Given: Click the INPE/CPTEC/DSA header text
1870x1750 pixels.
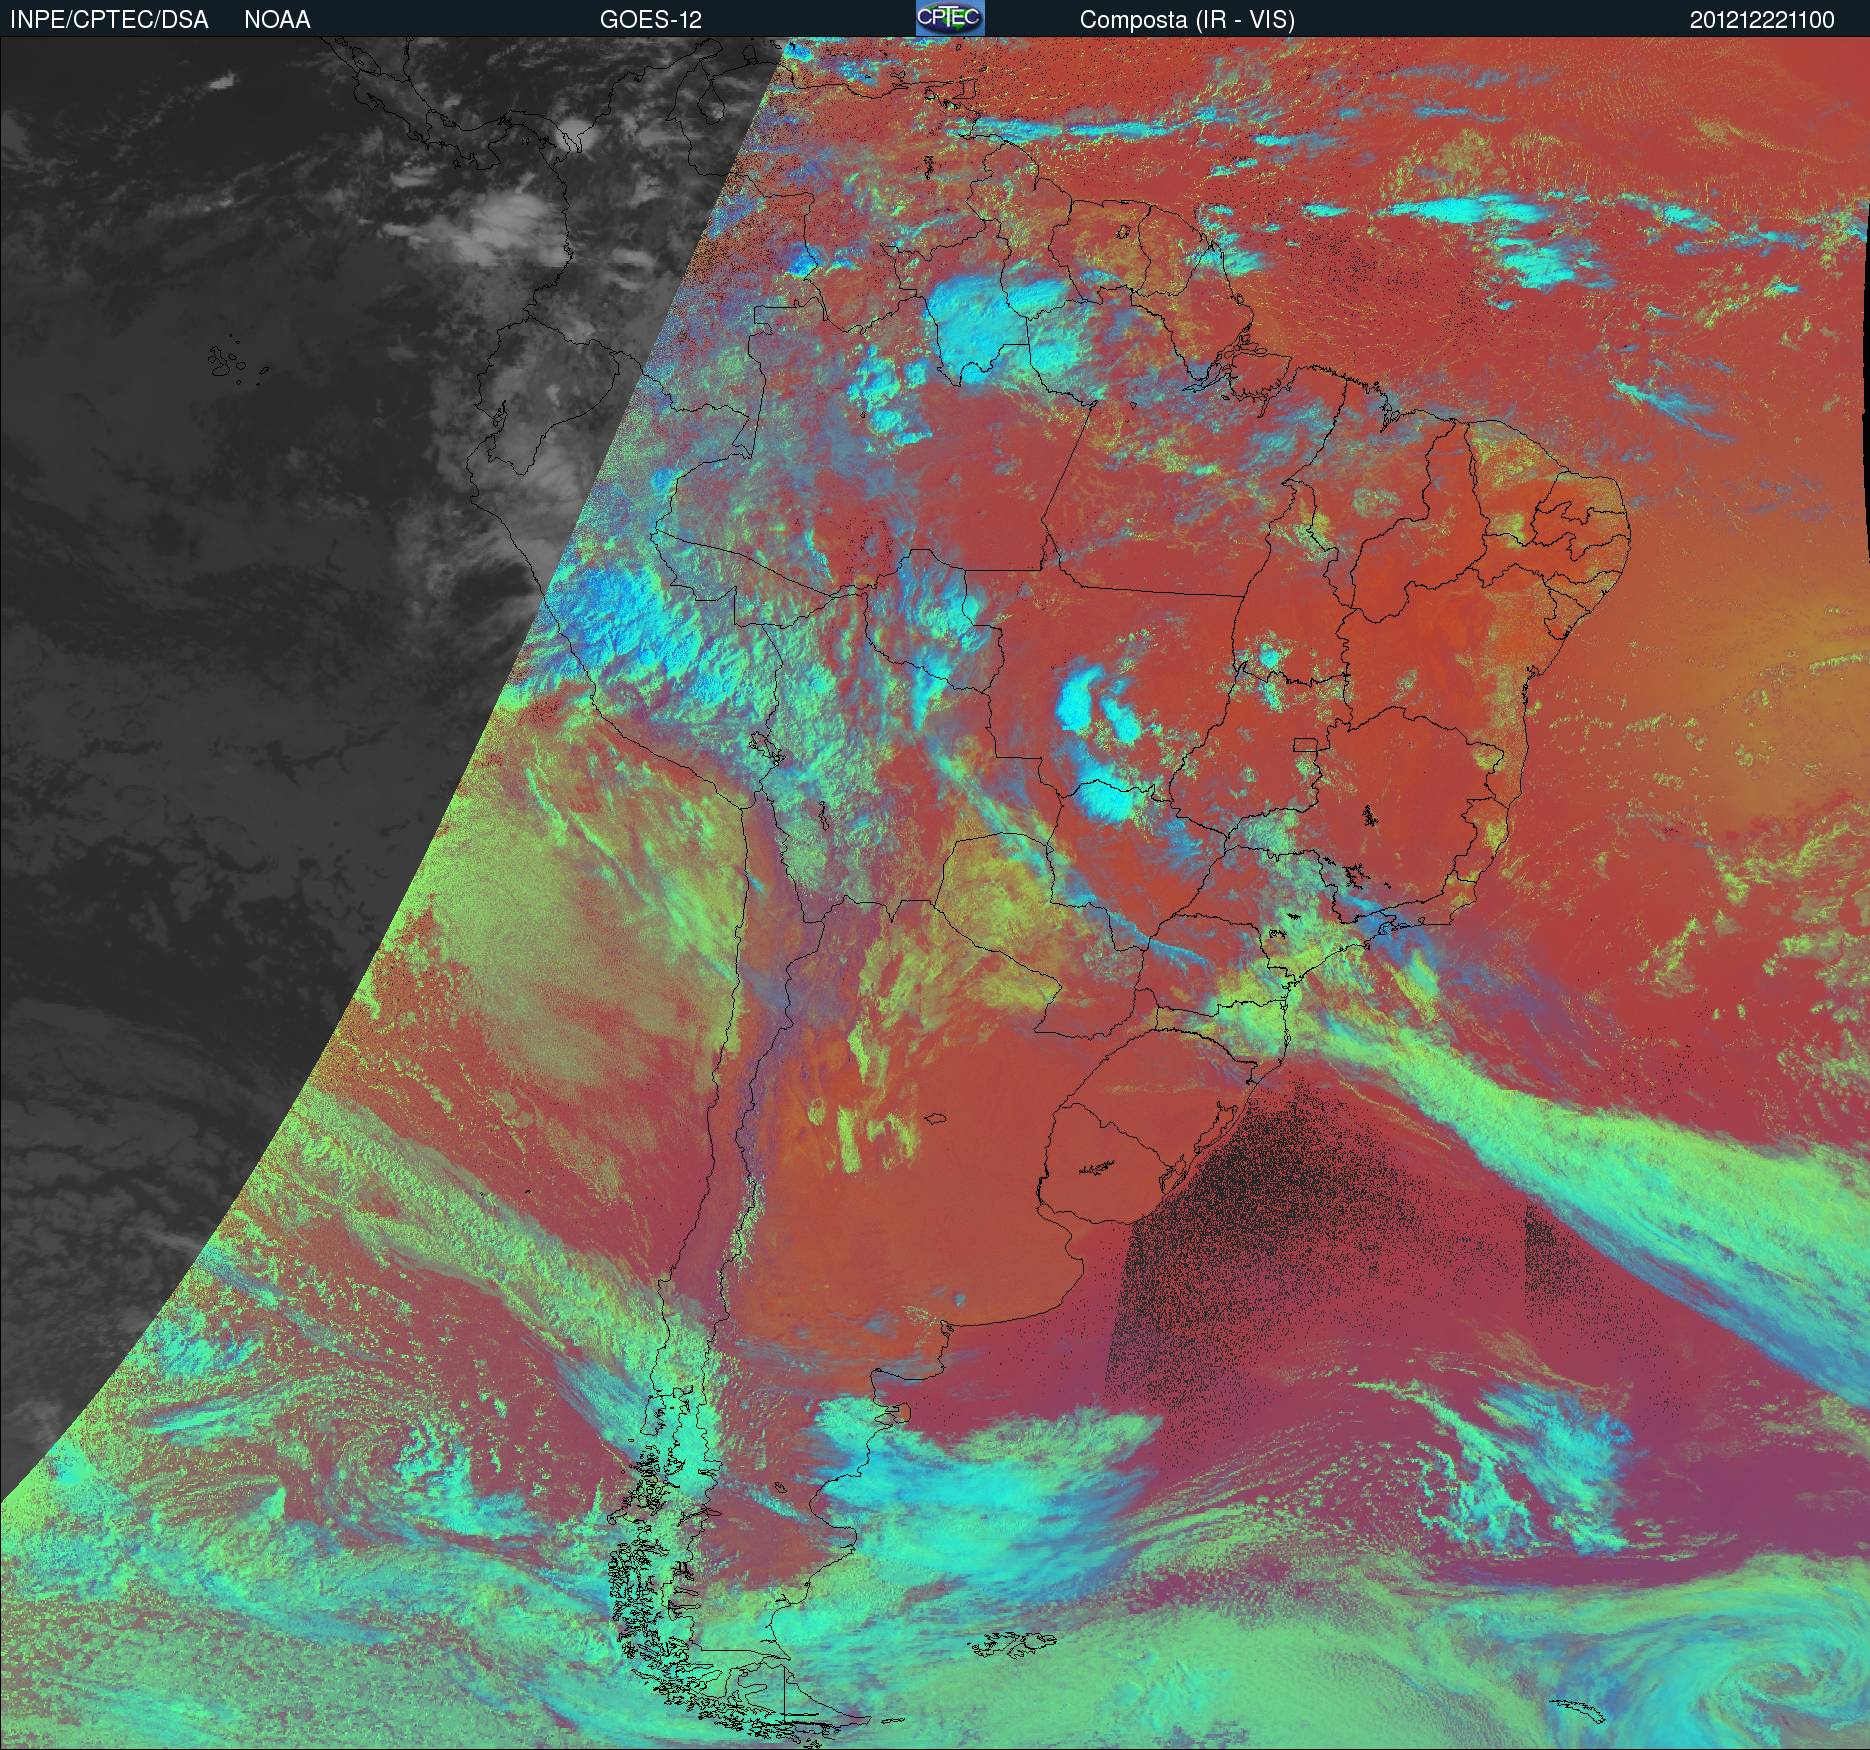Looking at the screenshot, I should pos(109,20).
